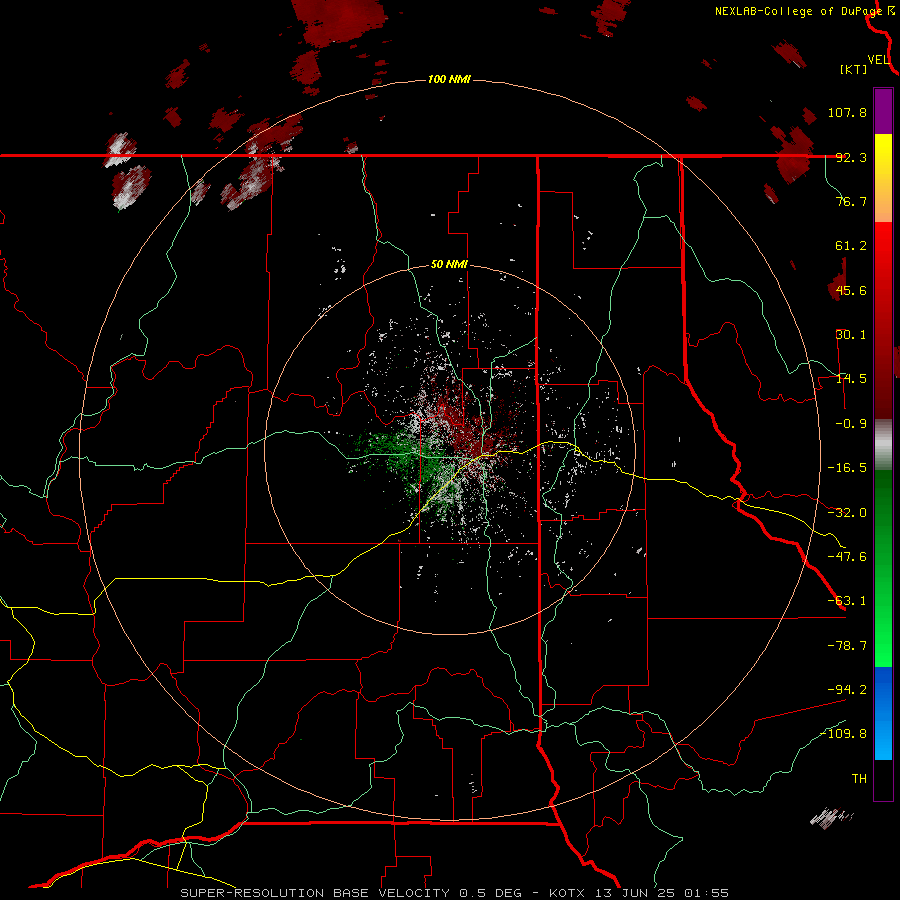The image size is (900, 900).
Task: Click the 14.5 velocity scale value
Action: point(851,379)
